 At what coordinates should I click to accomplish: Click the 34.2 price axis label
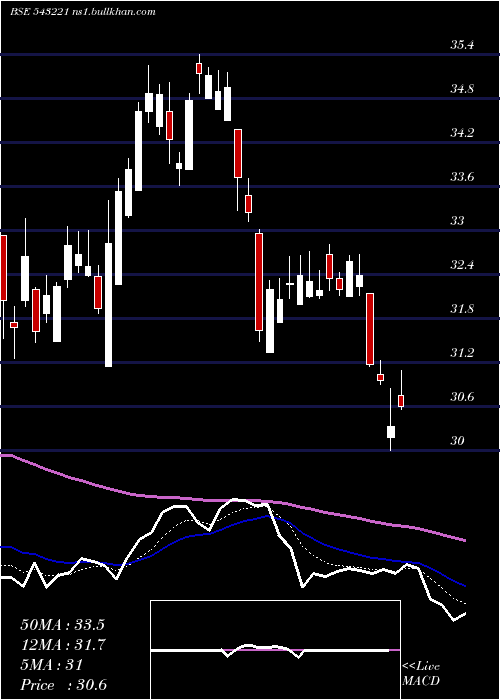point(462,133)
